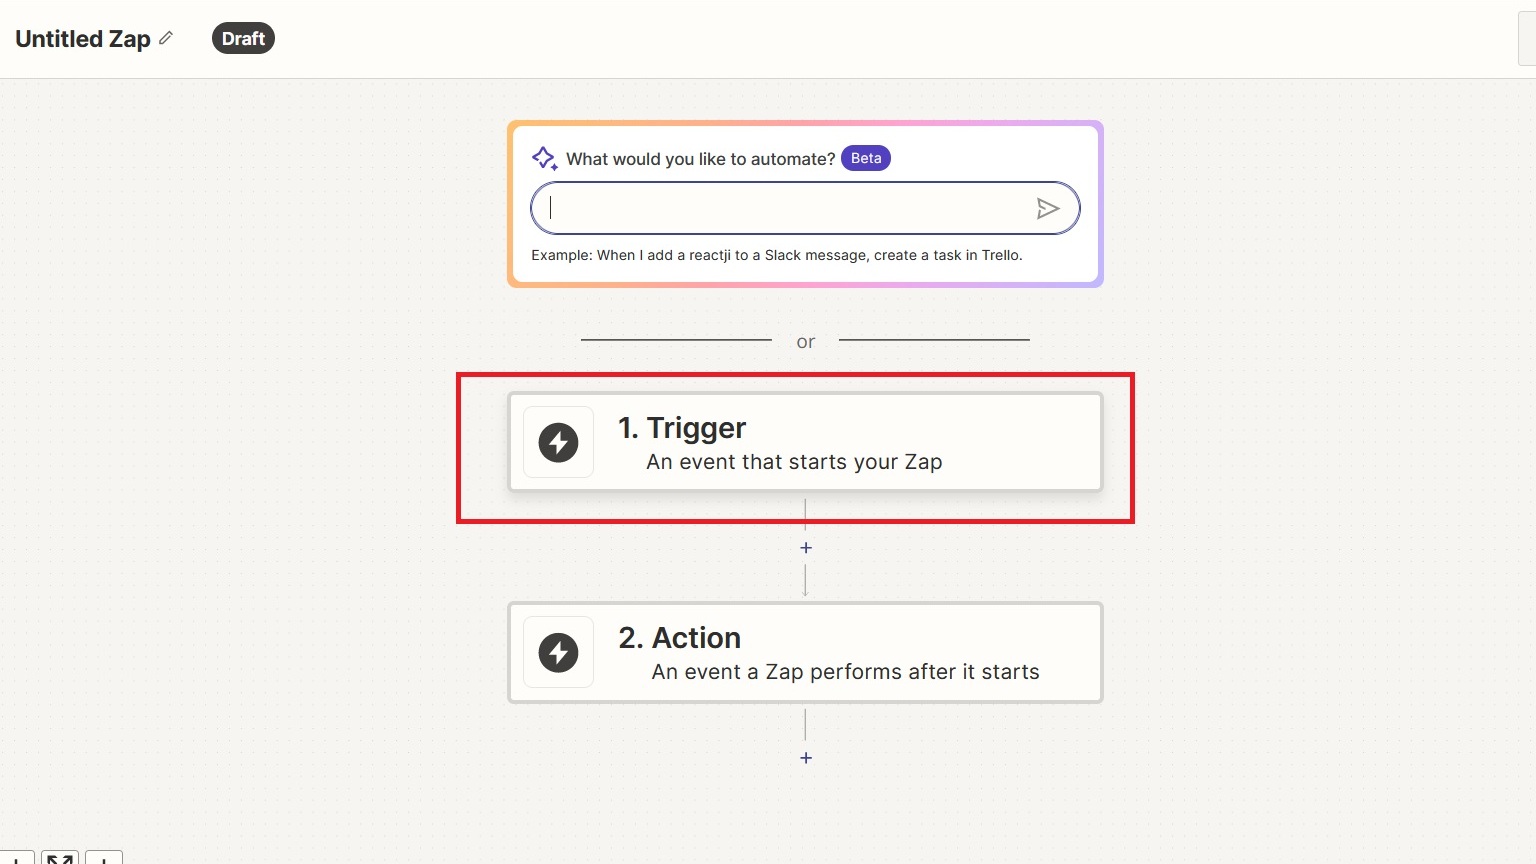Click the AI sparkle icon beside the automate prompt
Viewport: 1536px width, 864px height.
[544, 158]
